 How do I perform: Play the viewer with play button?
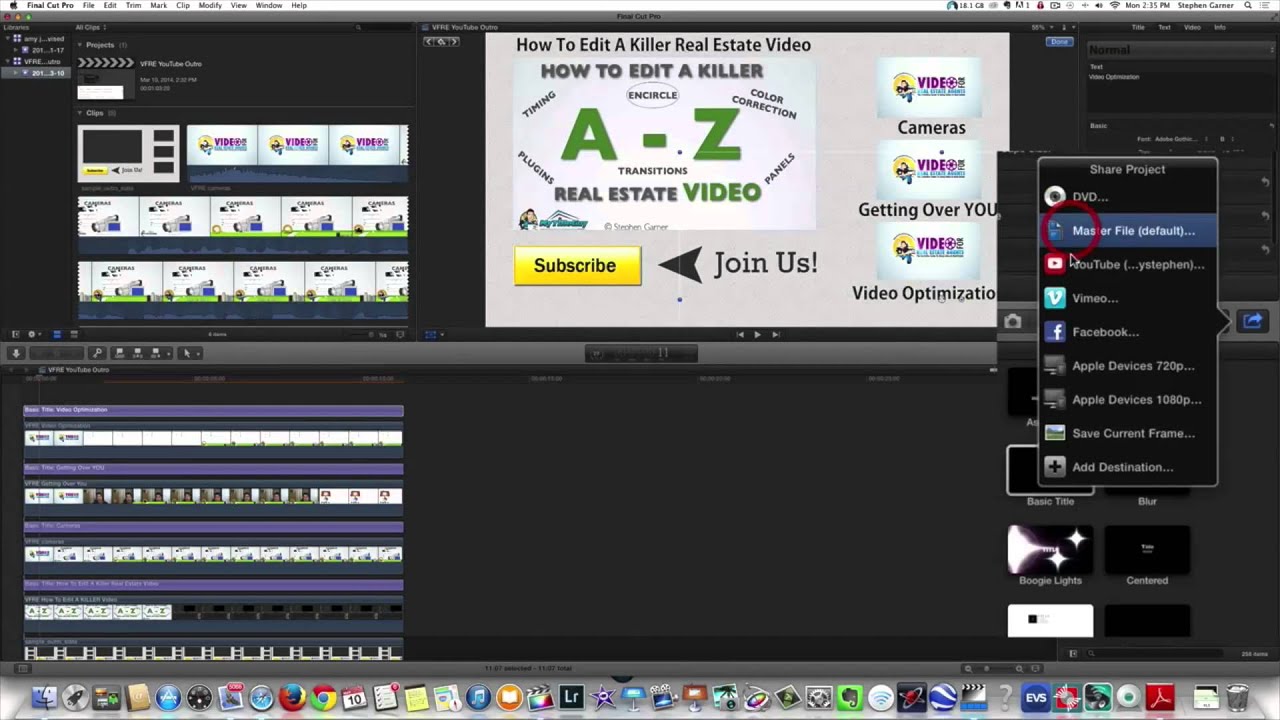click(757, 335)
